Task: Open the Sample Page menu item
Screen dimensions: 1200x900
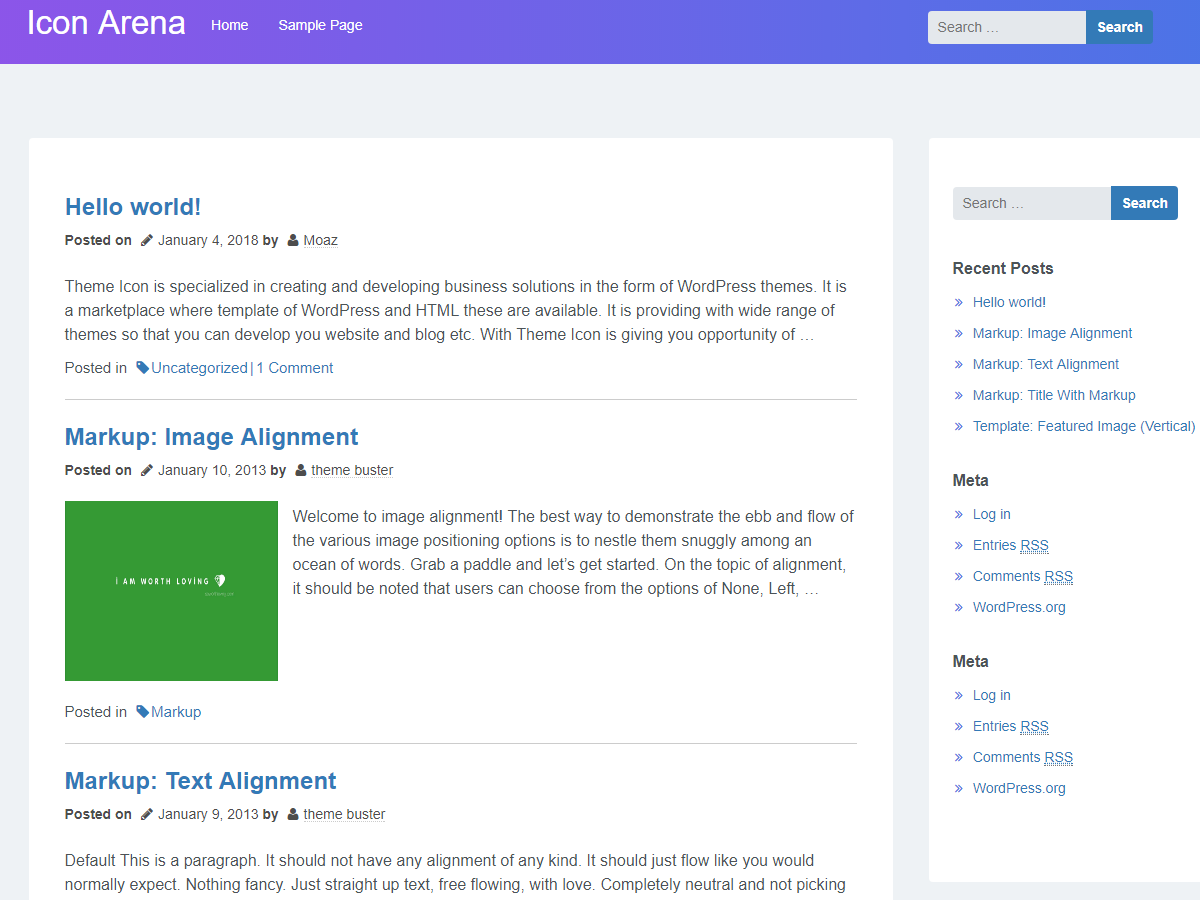Action: pos(320,25)
